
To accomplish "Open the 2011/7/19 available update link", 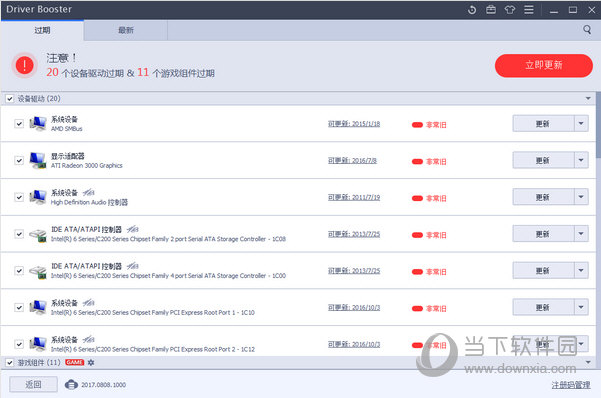I will pyautogui.click(x=354, y=197).
